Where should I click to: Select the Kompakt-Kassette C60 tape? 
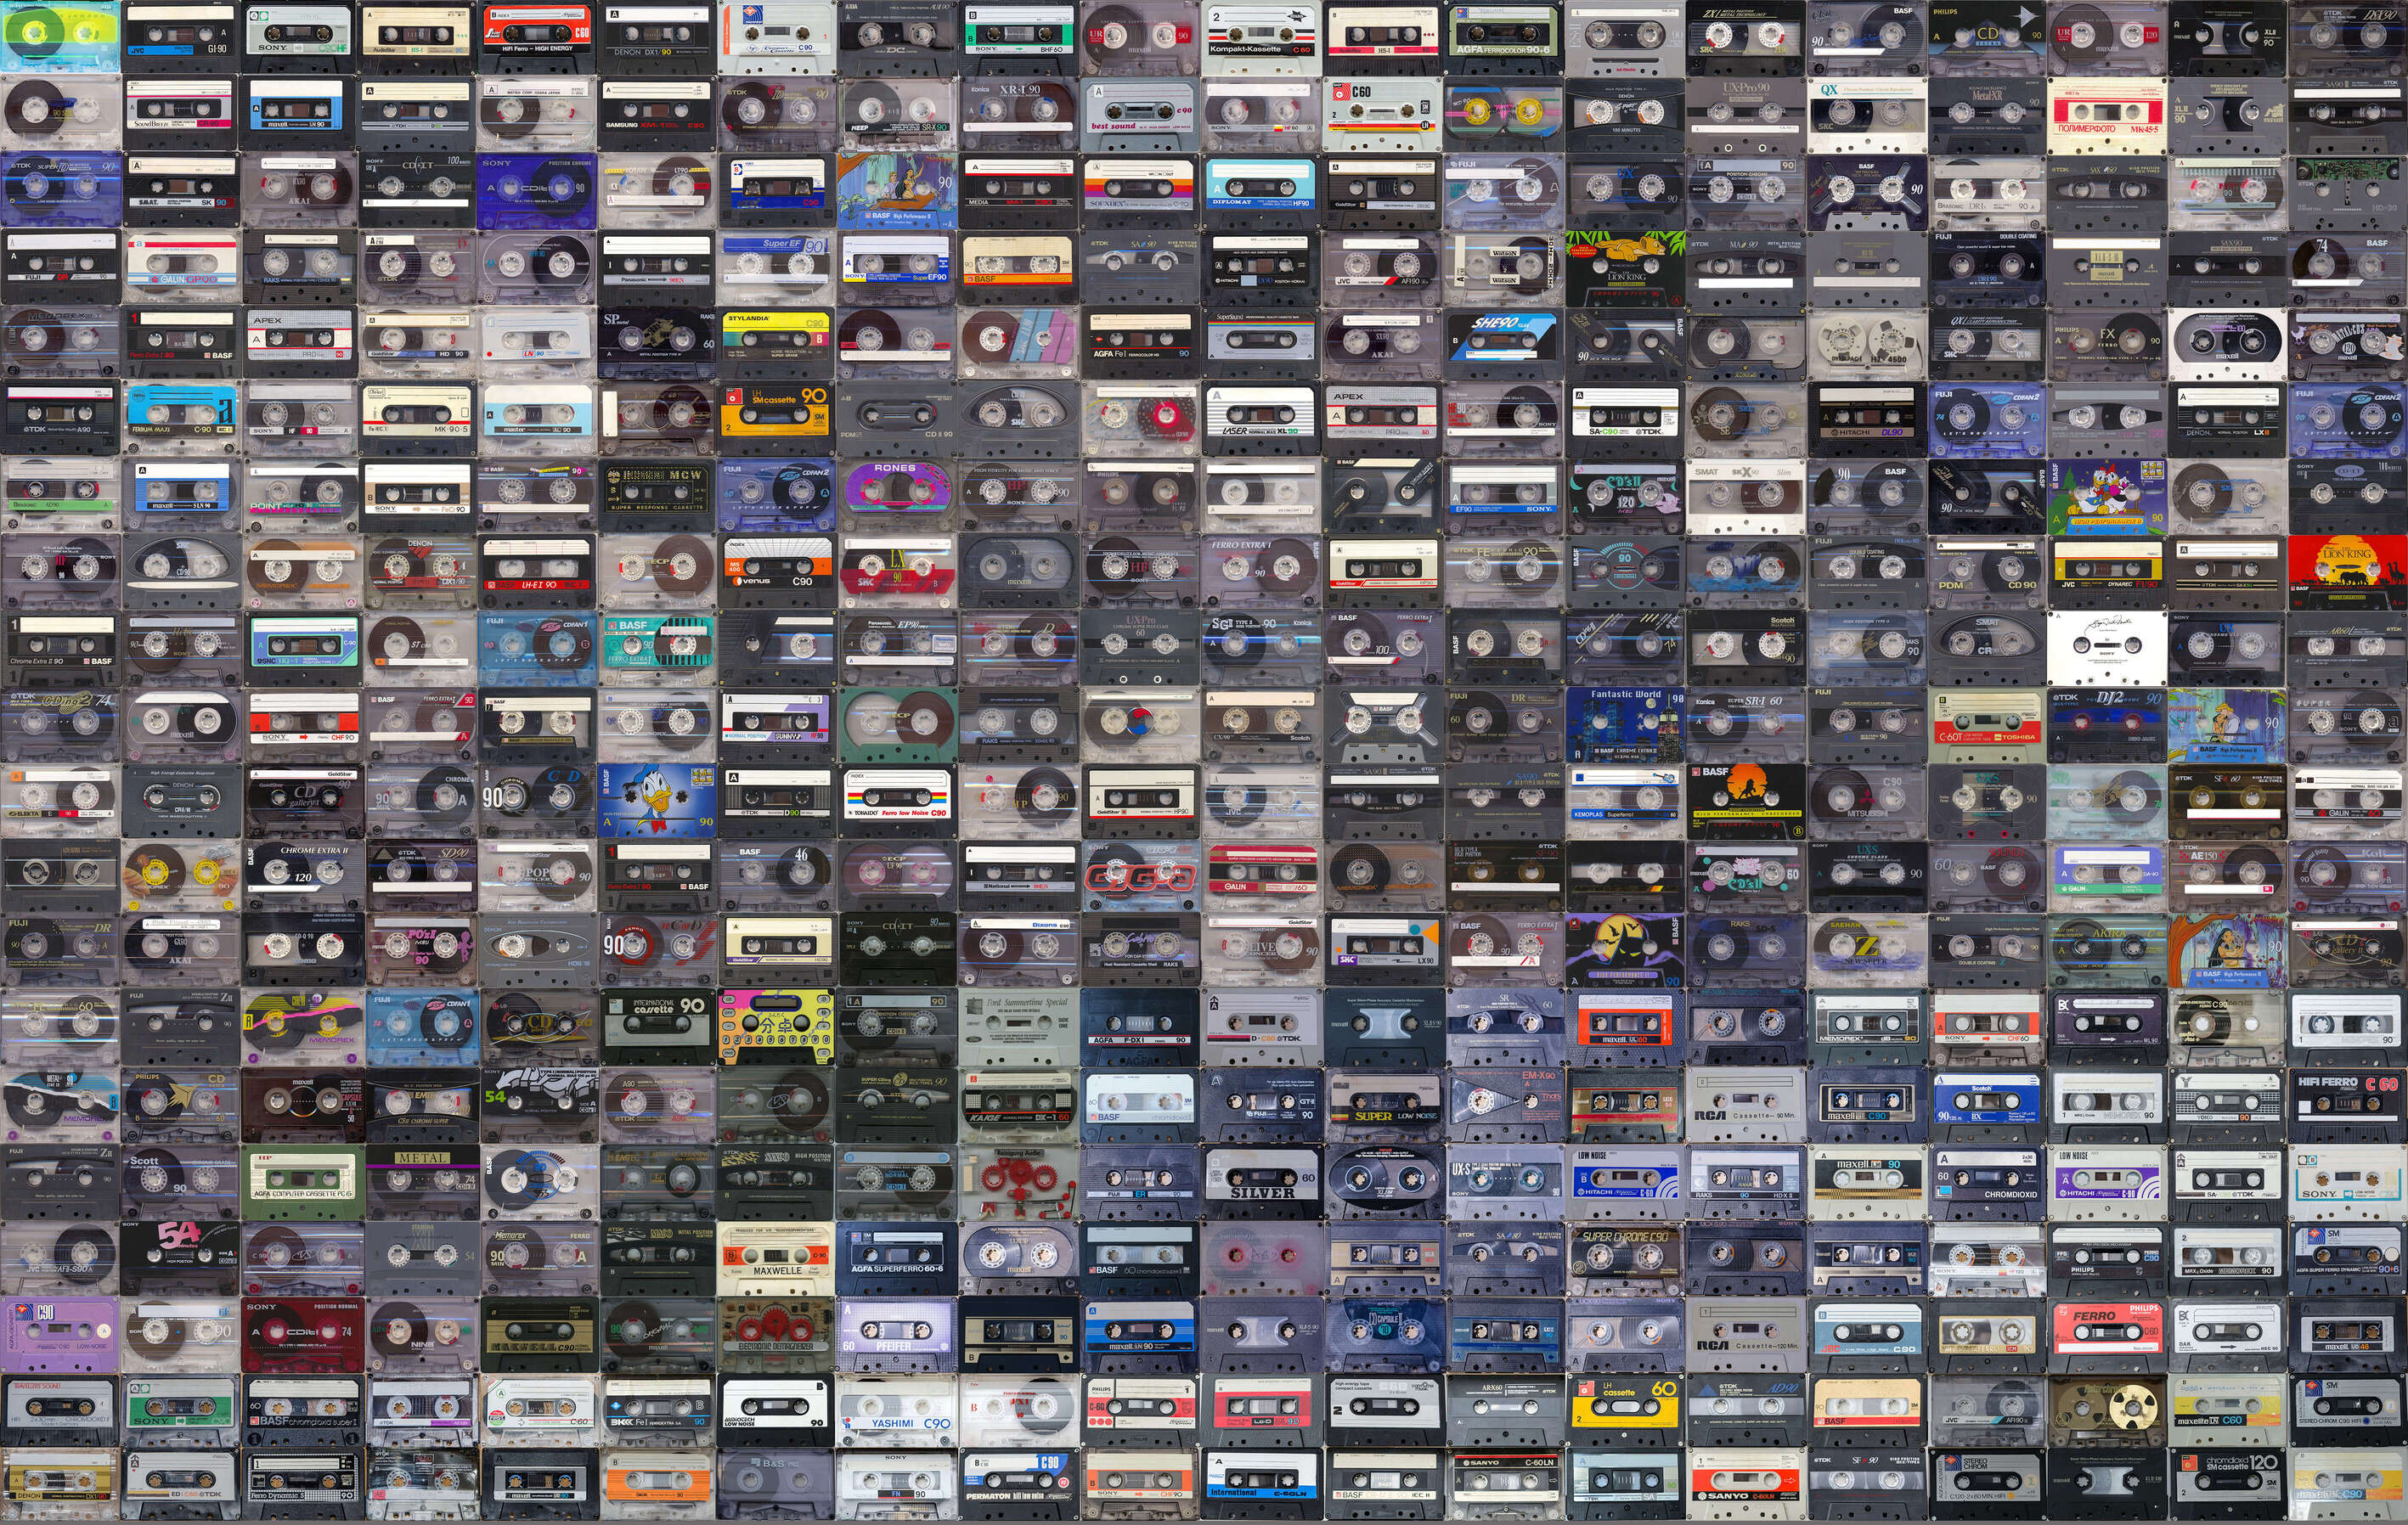point(1262,37)
